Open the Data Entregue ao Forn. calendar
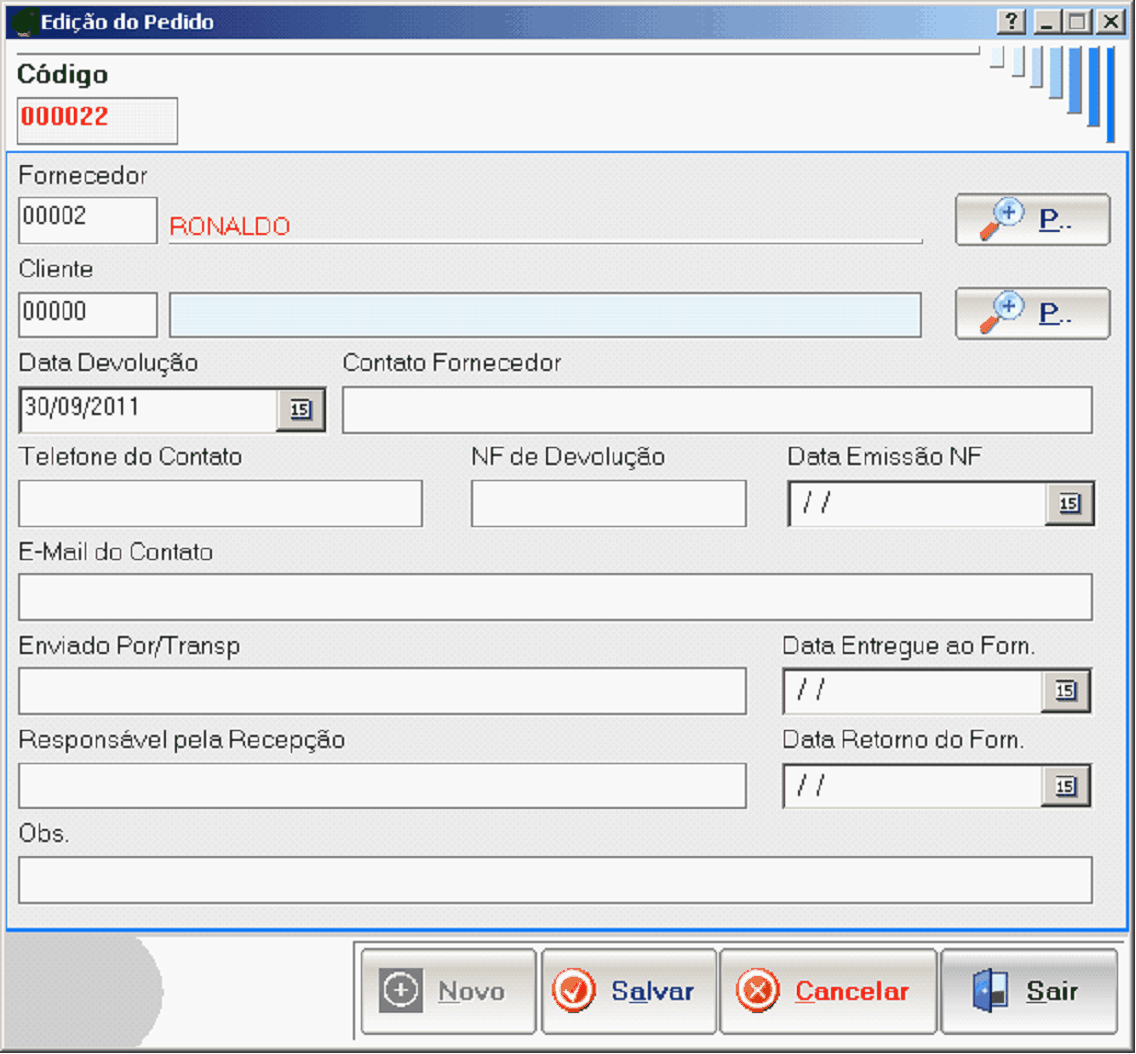 tap(1066, 691)
